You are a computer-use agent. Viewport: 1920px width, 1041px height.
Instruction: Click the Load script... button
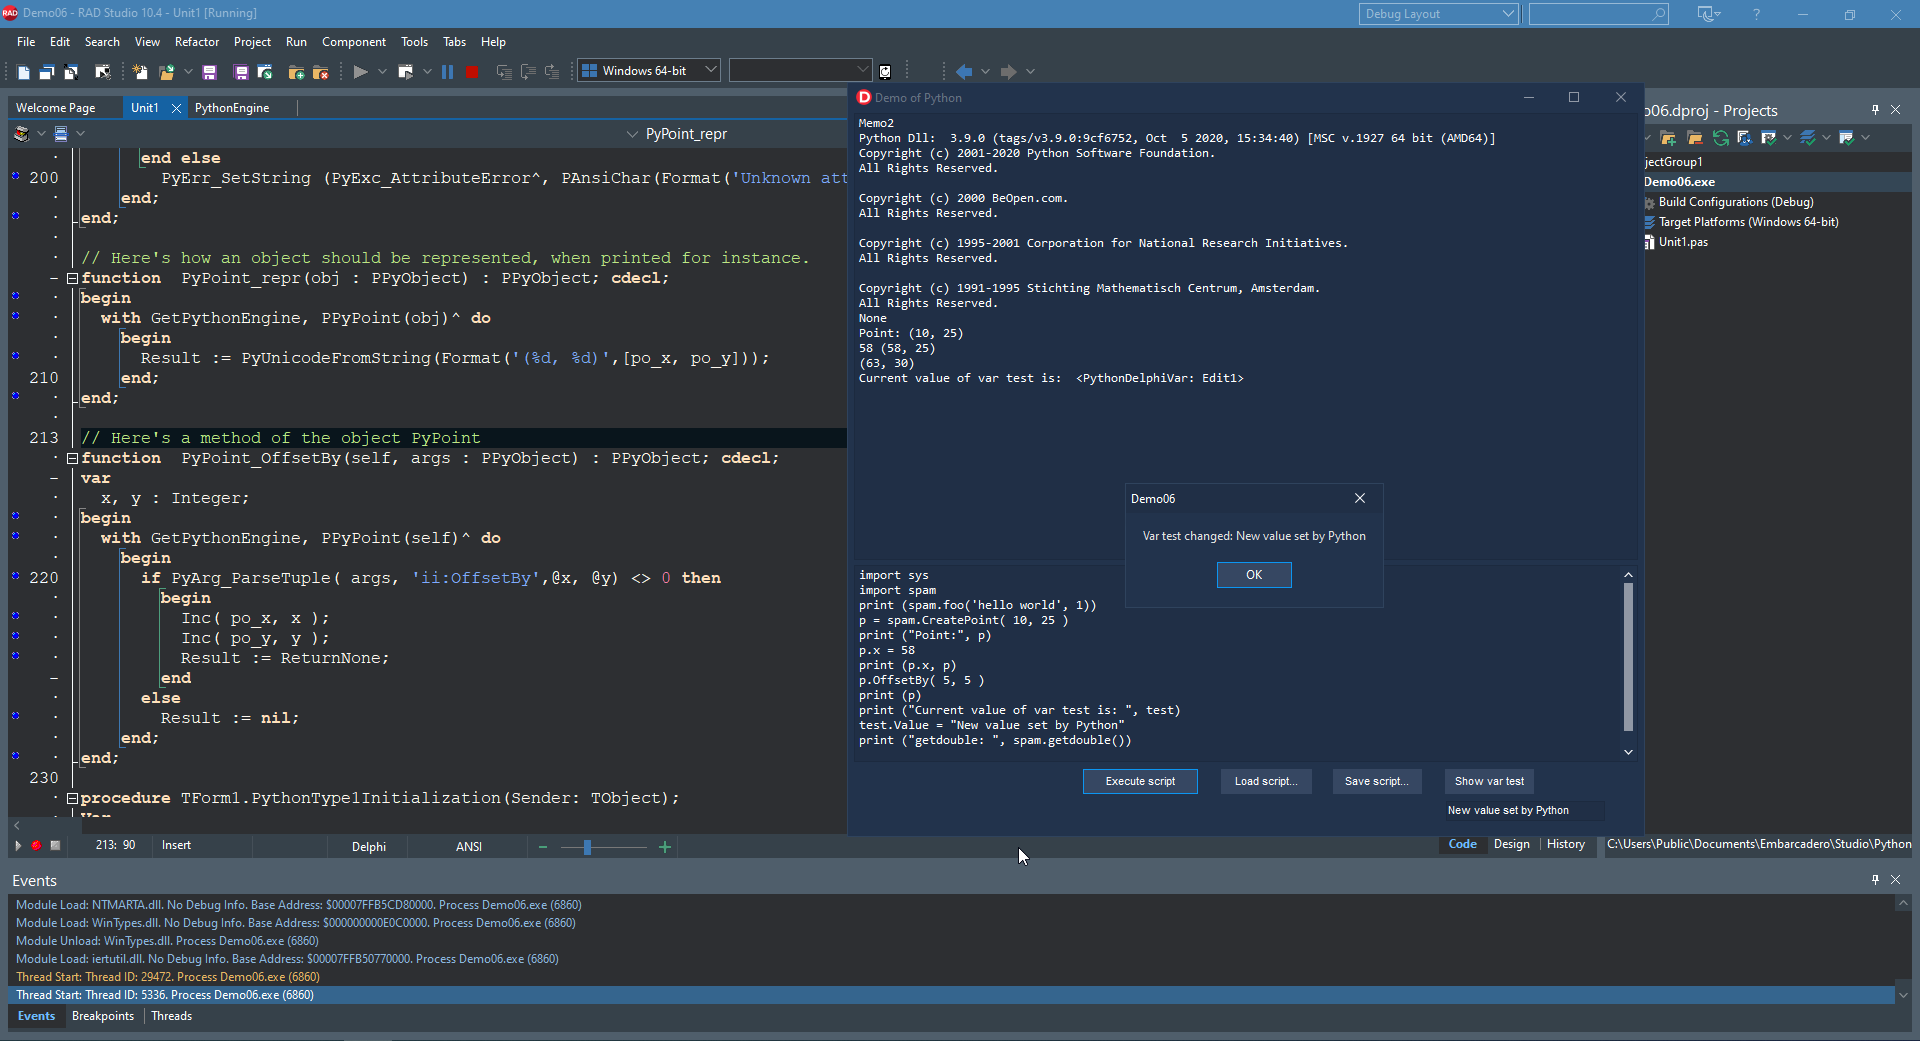click(1265, 781)
